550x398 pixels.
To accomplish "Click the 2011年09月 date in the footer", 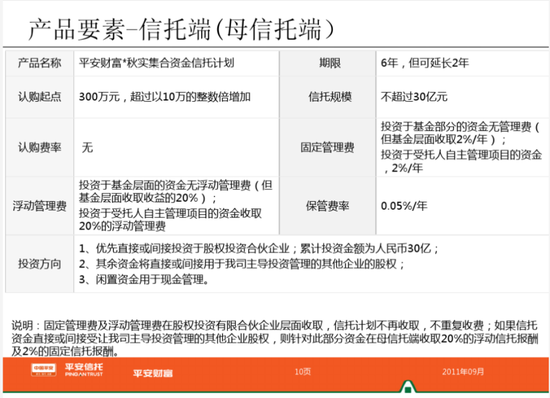I will pyautogui.click(x=463, y=372).
